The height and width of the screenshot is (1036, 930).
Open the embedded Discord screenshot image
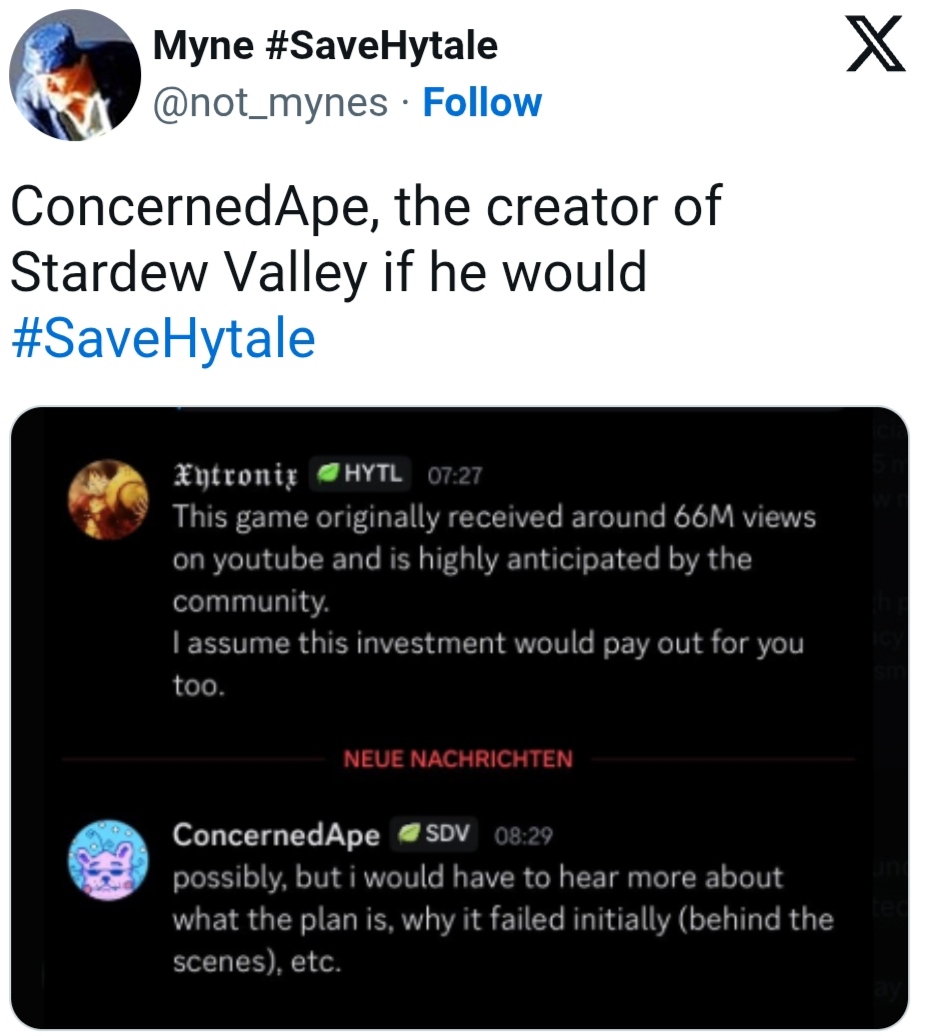point(459,718)
